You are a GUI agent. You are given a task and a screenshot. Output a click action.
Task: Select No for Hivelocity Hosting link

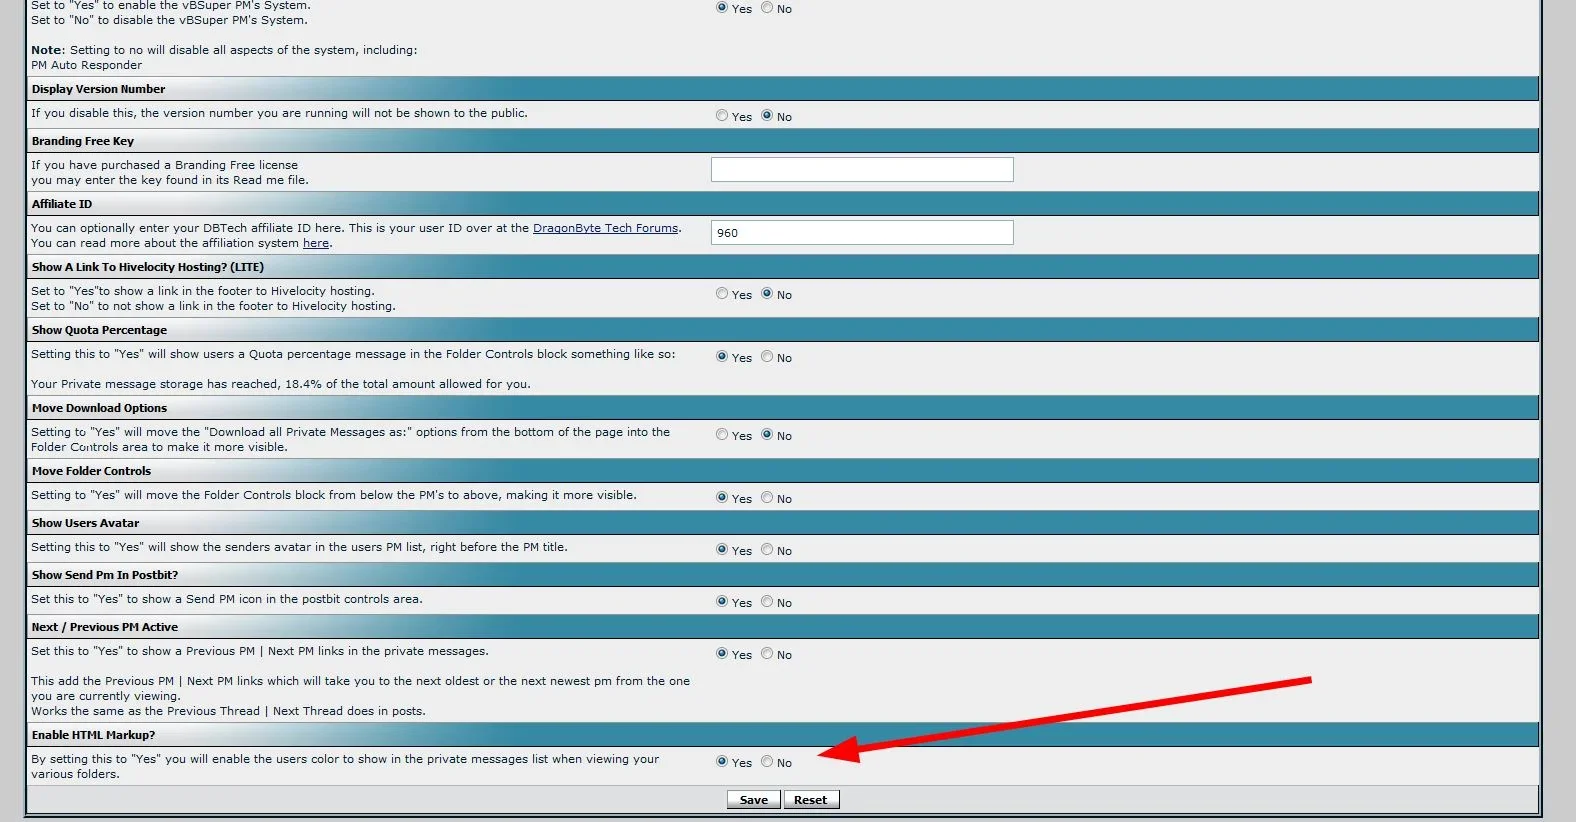click(x=767, y=294)
